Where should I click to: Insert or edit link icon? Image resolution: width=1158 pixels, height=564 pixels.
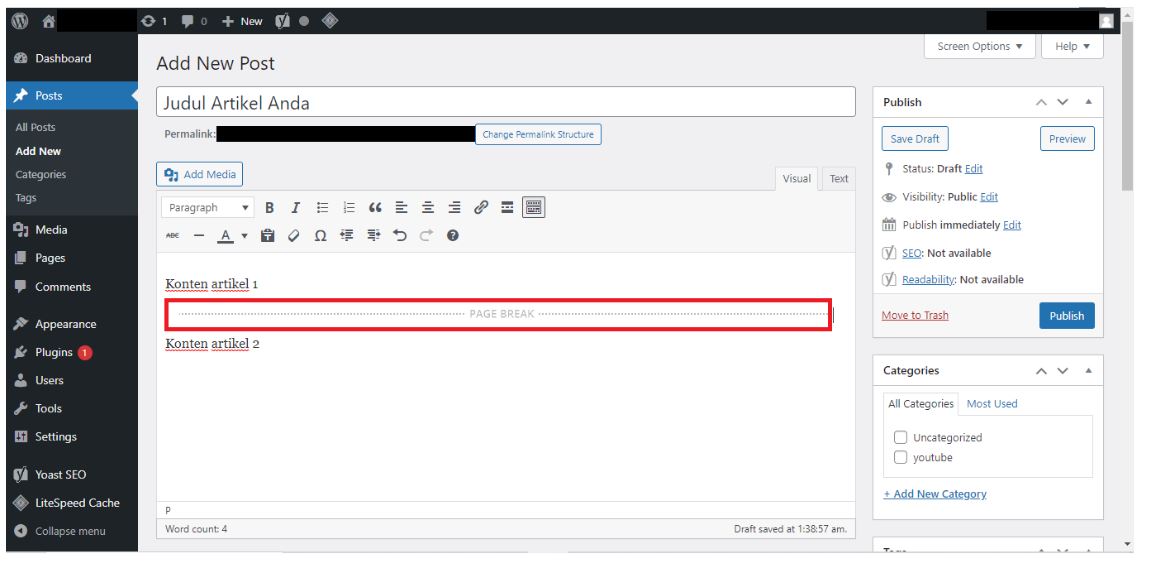click(481, 208)
